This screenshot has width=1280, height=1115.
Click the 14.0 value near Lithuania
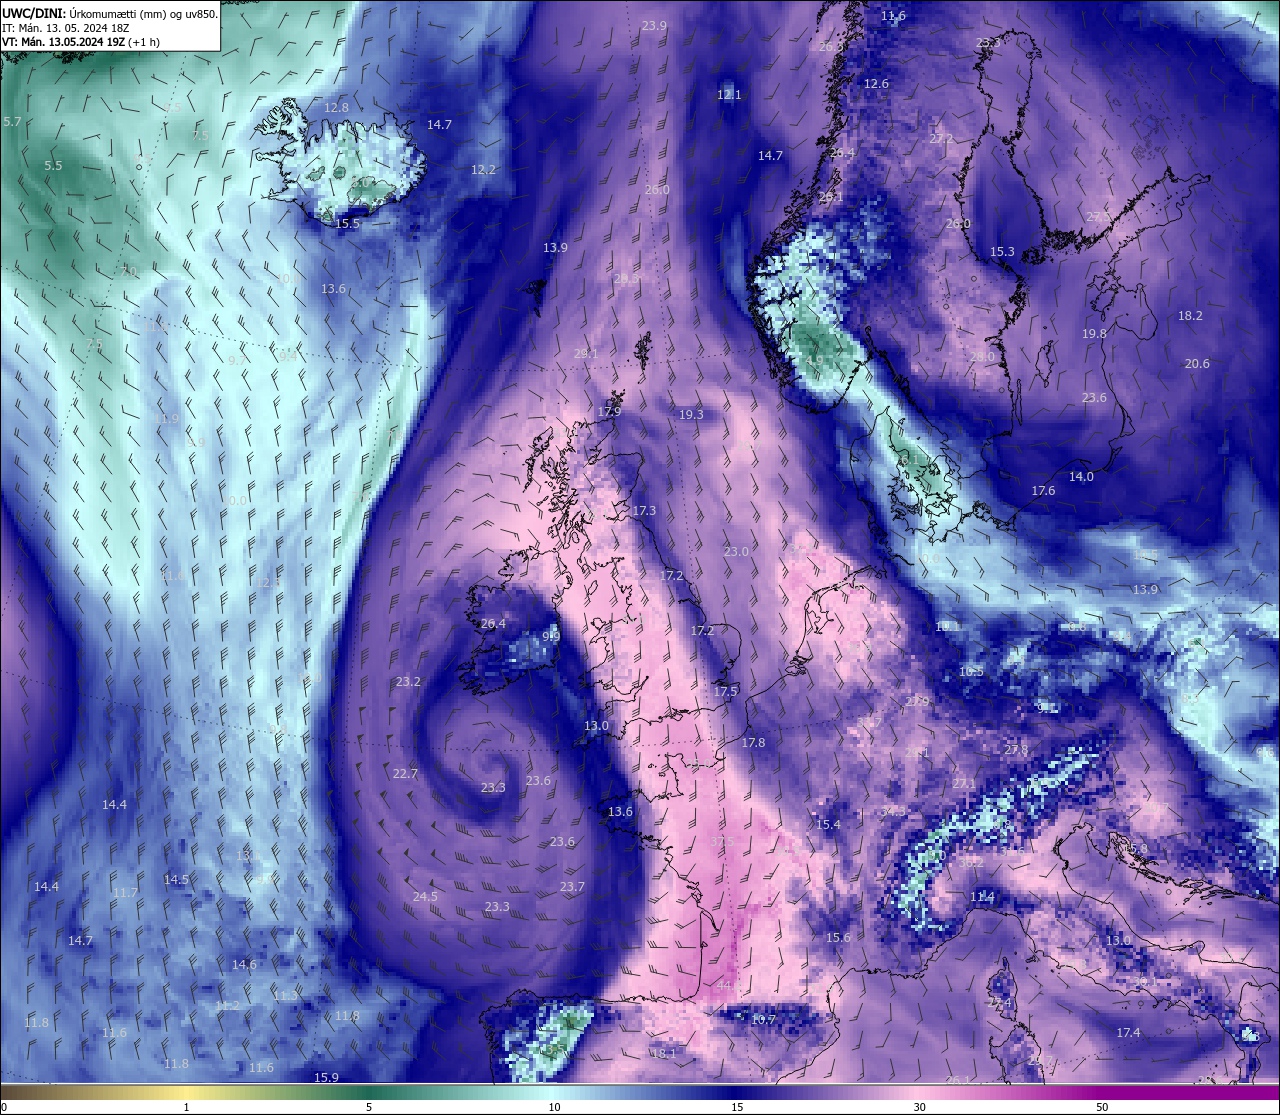coord(1081,477)
